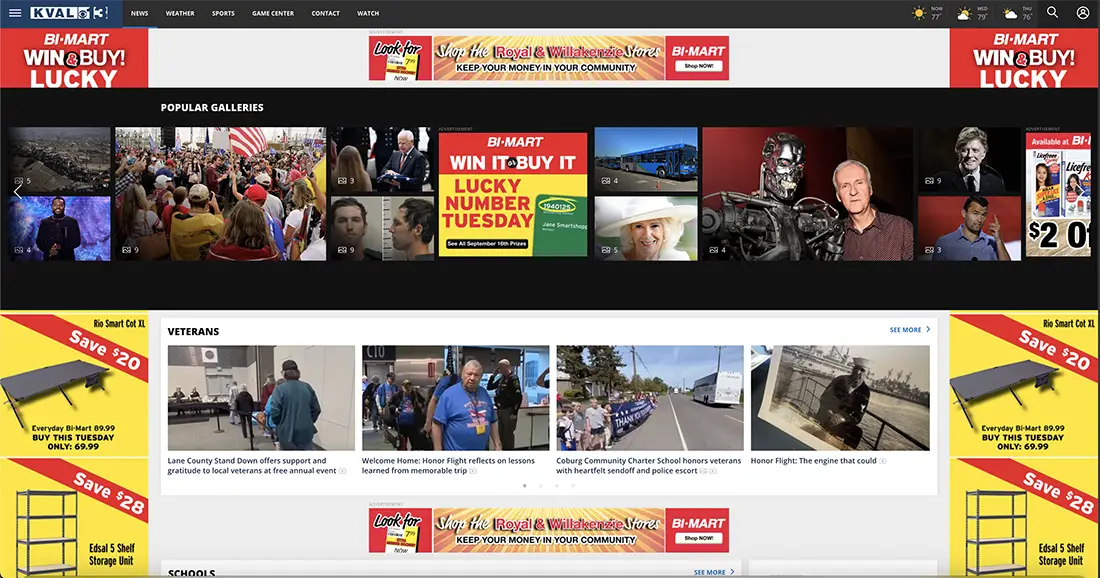Select second Veterans carousel dot
This screenshot has height=578, width=1100.
coord(540,485)
